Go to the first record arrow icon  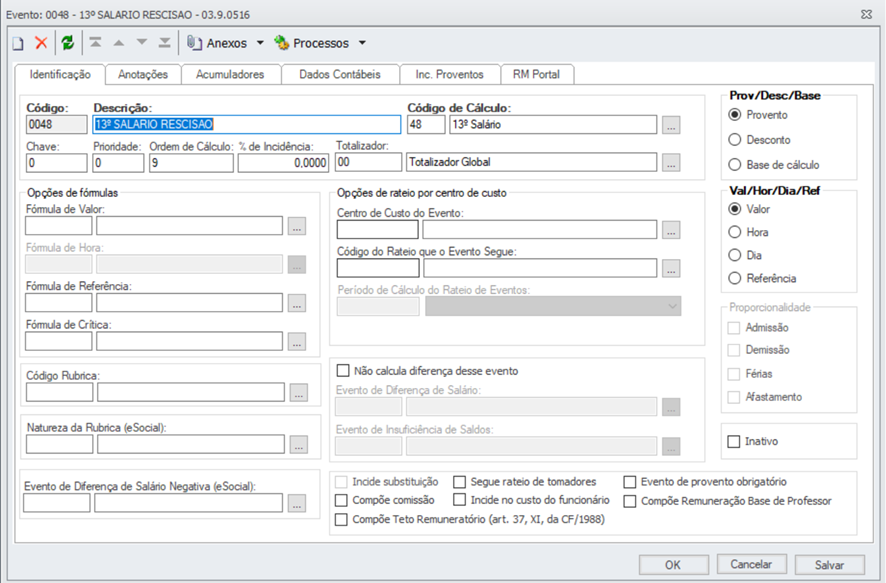(x=95, y=42)
